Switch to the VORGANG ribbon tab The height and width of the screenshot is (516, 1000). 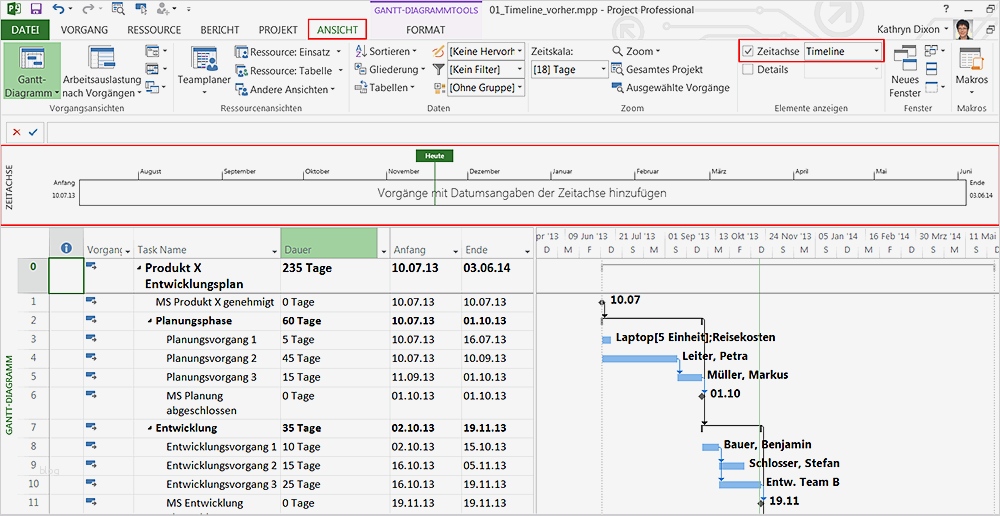coord(84,30)
